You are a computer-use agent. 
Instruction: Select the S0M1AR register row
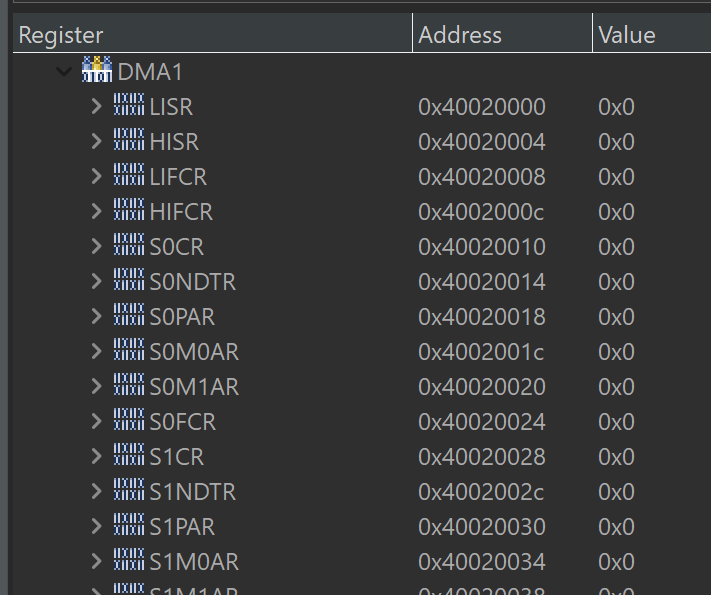point(362,386)
